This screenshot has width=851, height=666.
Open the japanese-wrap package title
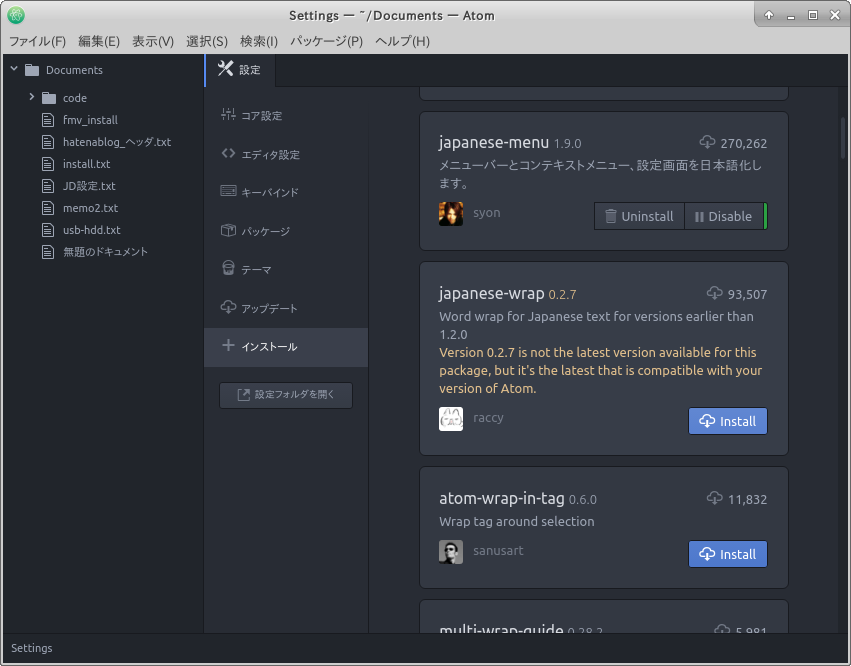coord(492,294)
